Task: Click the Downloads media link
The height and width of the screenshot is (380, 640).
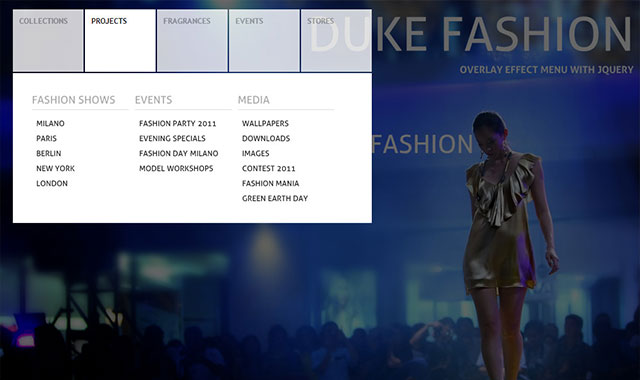Action: (x=266, y=138)
